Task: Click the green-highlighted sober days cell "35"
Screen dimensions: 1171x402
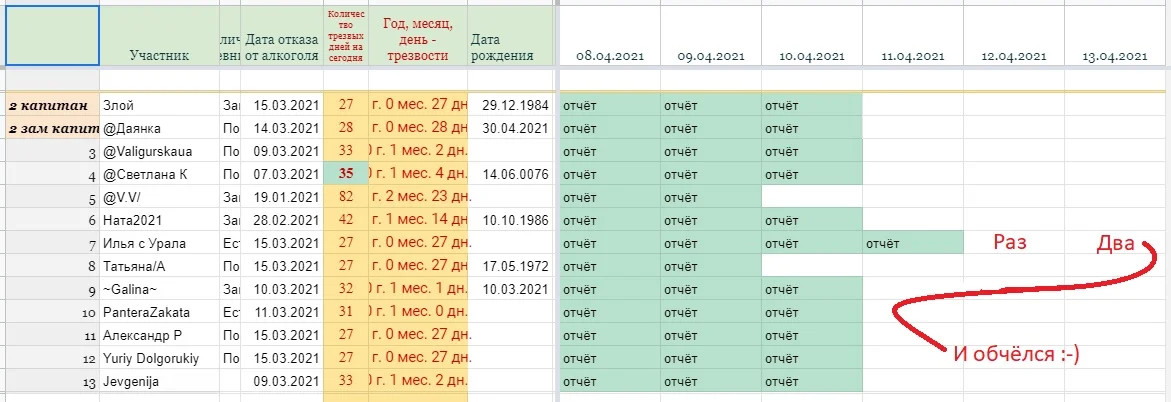Action: click(346, 174)
